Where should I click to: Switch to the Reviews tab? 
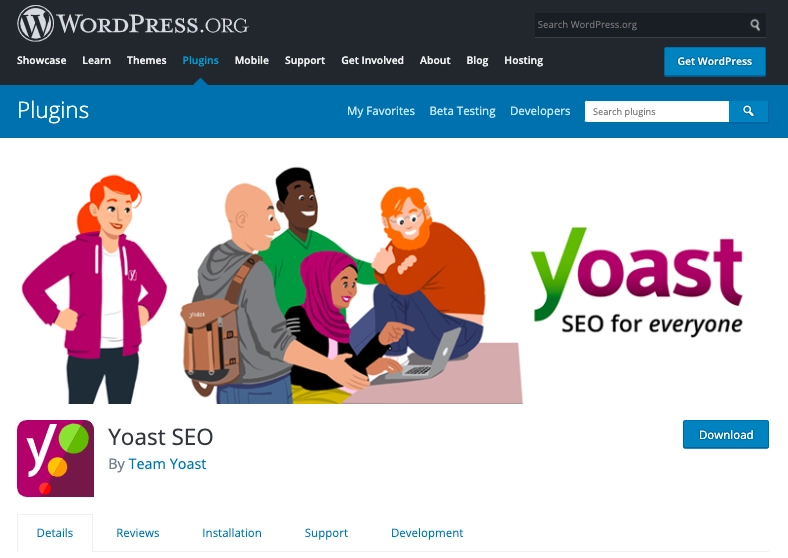tap(138, 533)
